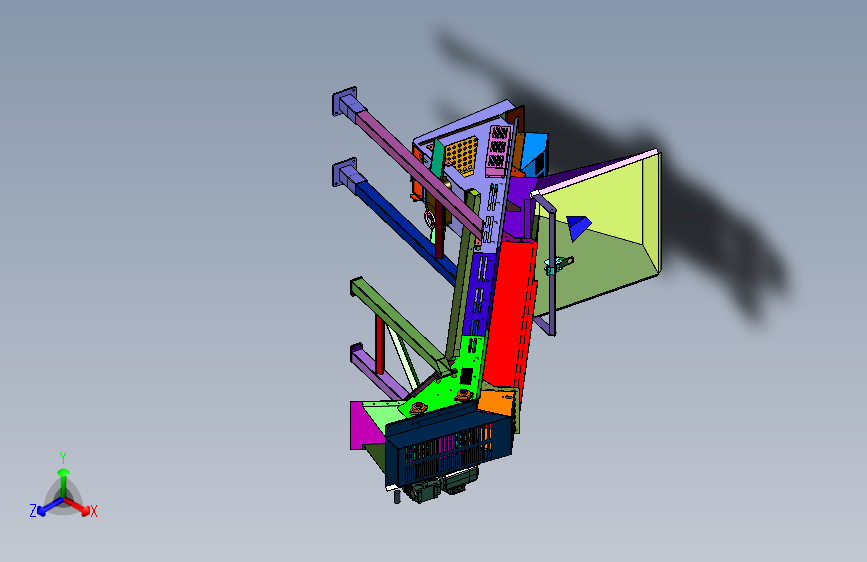Select the large red panel on the model
This screenshot has width=867, height=562.
(509, 313)
